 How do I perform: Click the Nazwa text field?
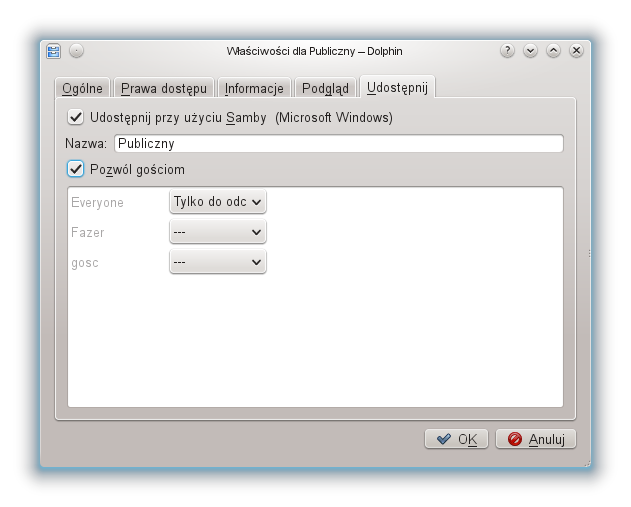(x=338, y=144)
